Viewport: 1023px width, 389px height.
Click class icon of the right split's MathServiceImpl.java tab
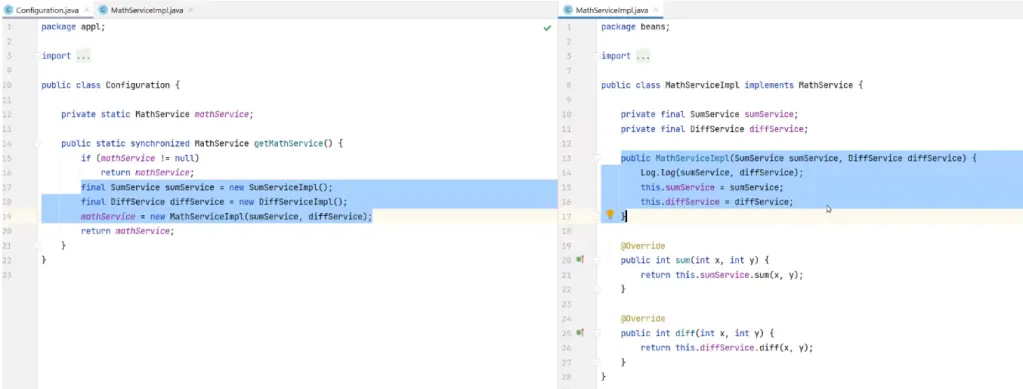[x=568, y=10]
